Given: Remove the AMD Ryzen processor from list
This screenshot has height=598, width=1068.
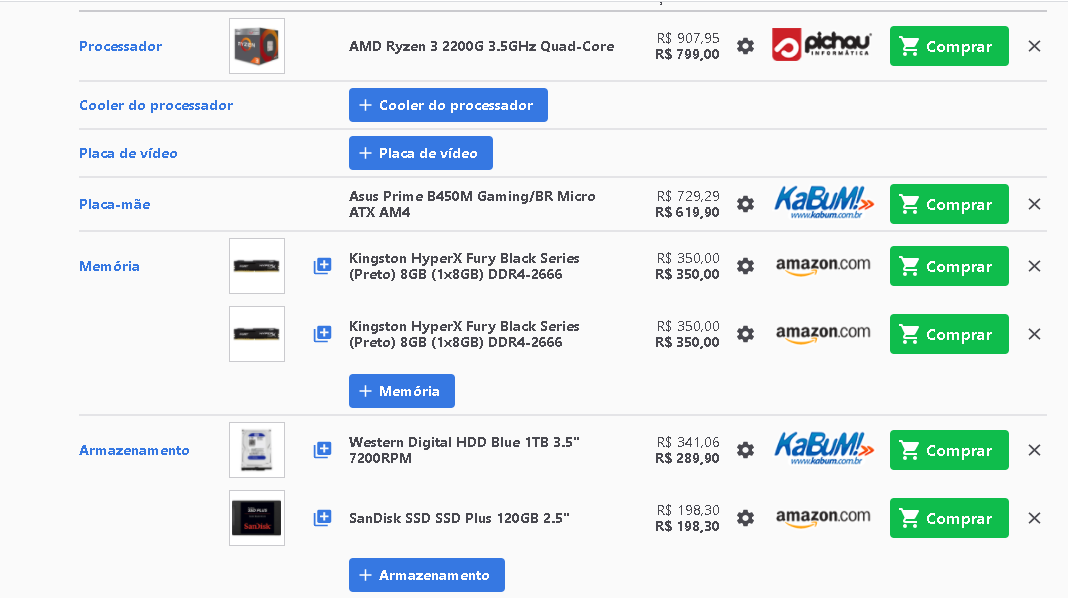Looking at the screenshot, I should pyautogui.click(x=1034, y=46).
